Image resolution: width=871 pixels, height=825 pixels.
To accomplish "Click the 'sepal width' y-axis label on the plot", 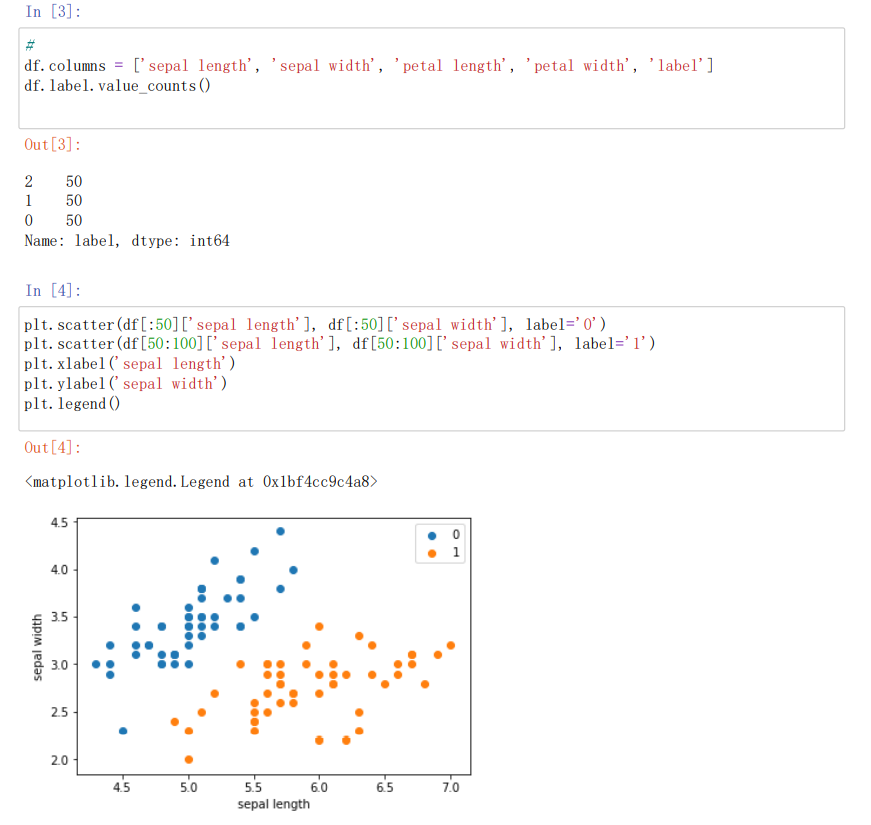I will tap(37, 647).
